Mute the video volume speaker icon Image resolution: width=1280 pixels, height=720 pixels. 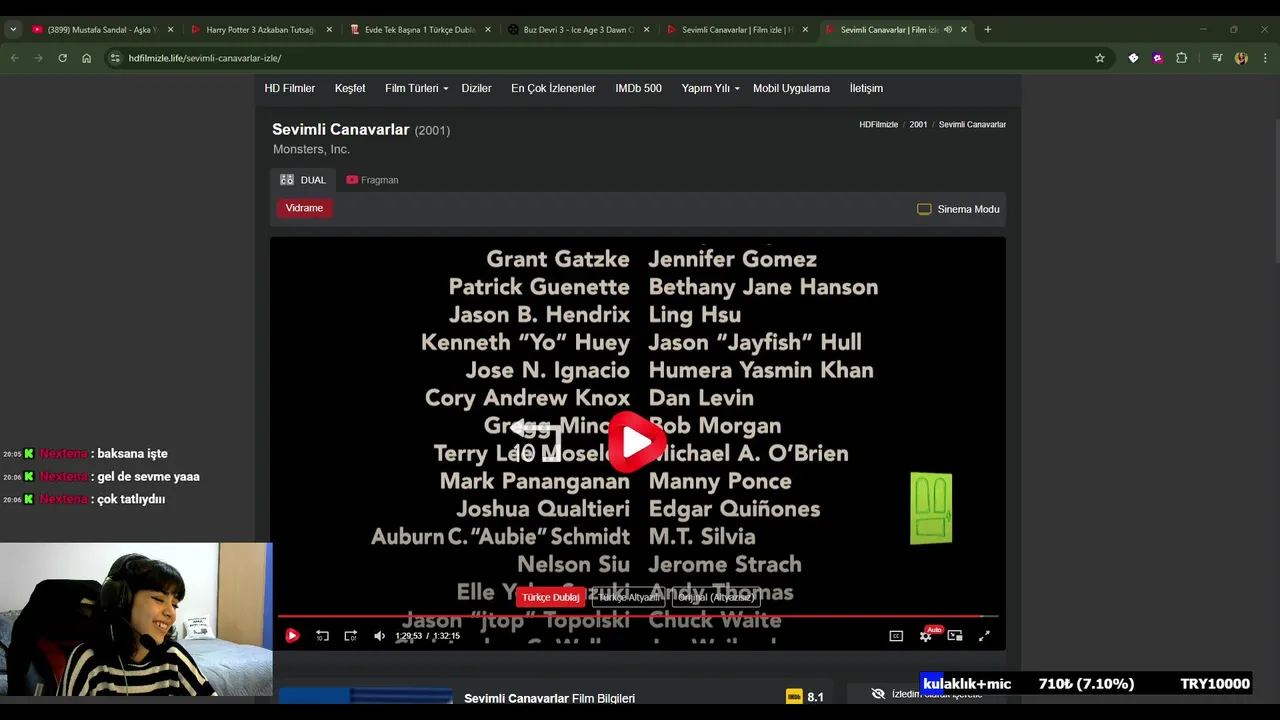click(x=379, y=636)
